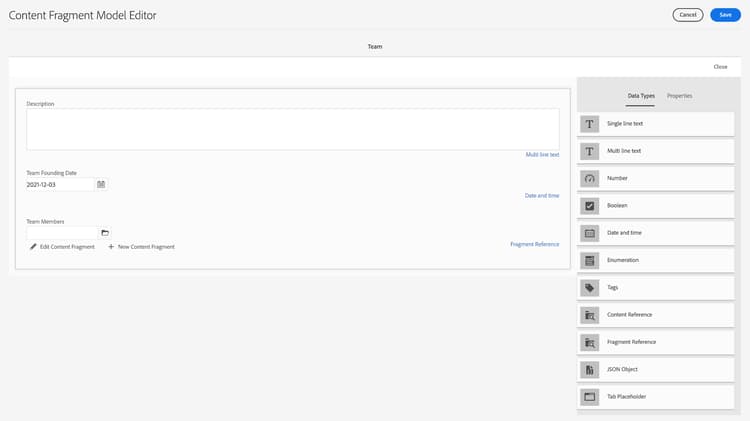This screenshot has height=421, width=750.
Task: Select the Number data type icon
Action: pyautogui.click(x=589, y=178)
